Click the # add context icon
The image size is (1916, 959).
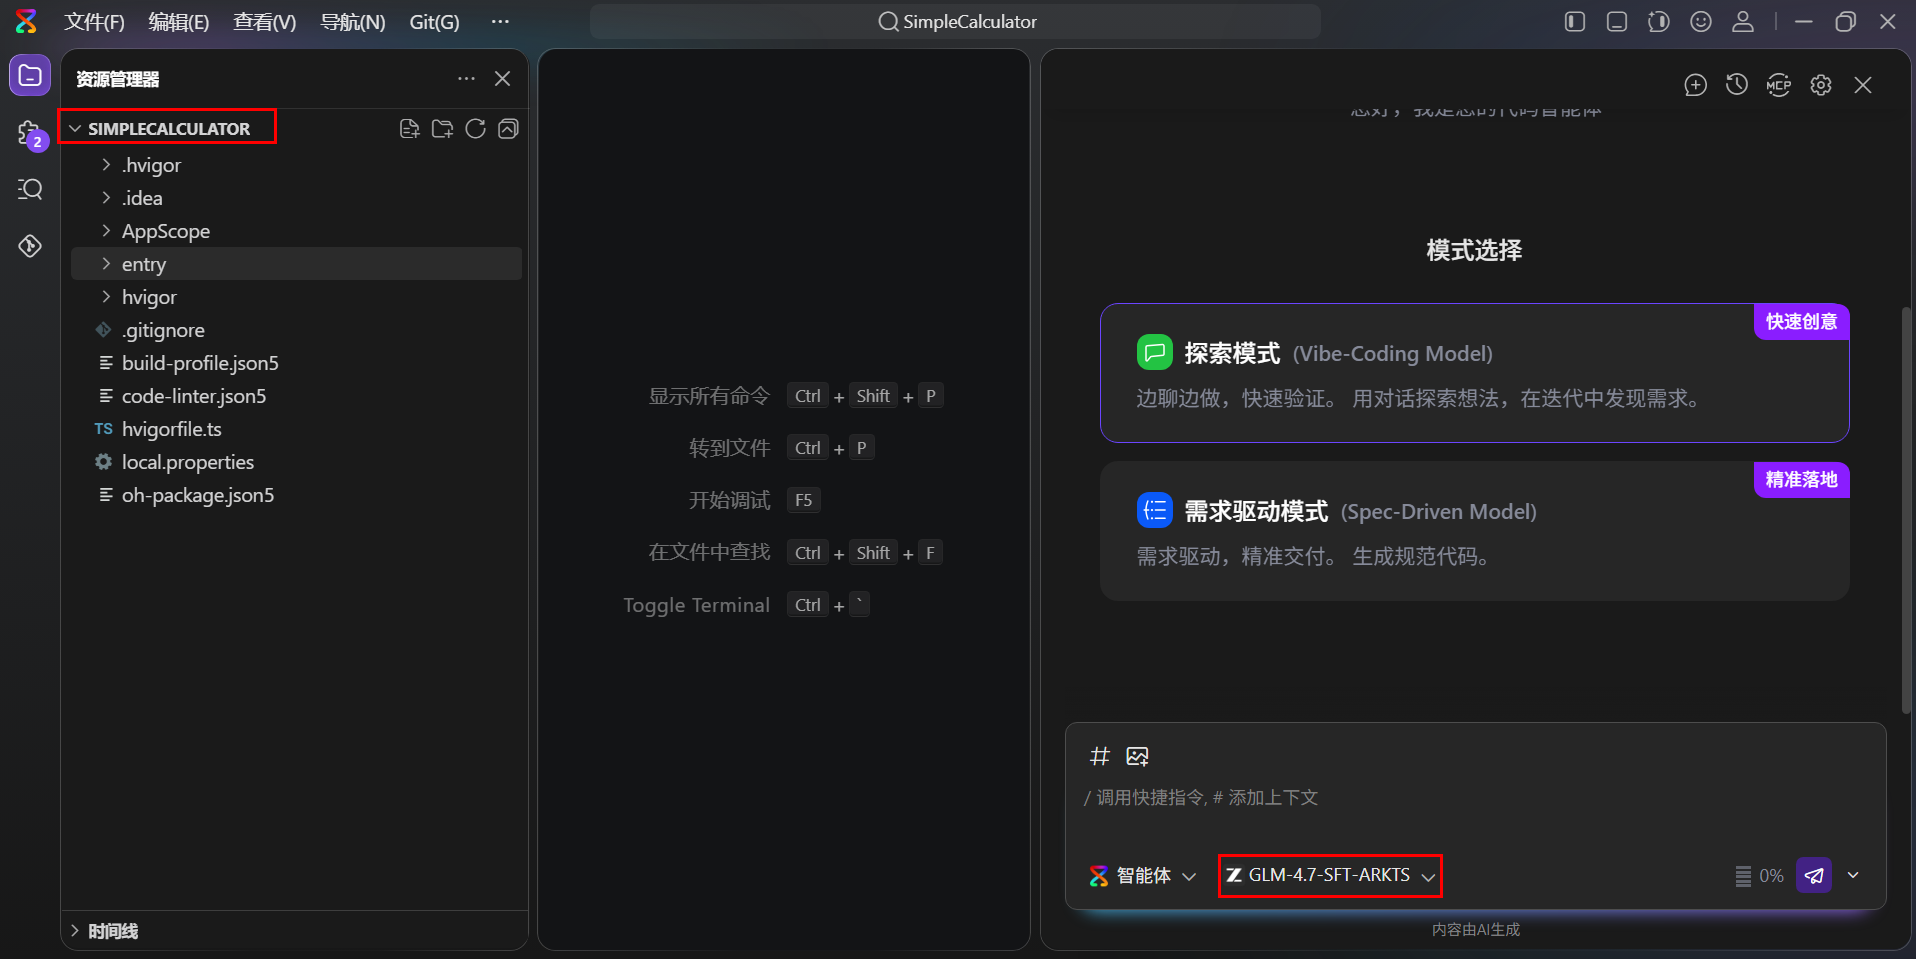click(x=1100, y=756)
